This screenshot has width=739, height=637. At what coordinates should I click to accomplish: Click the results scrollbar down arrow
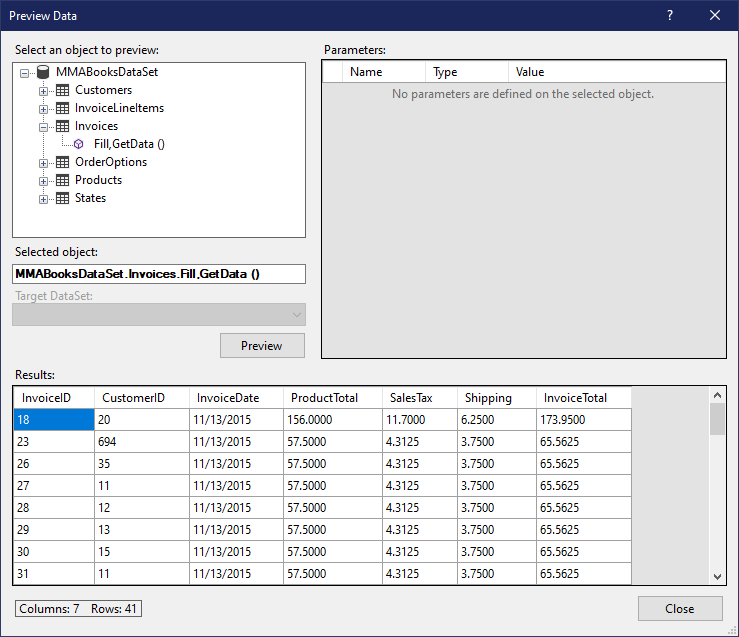(x=717, y=576)
